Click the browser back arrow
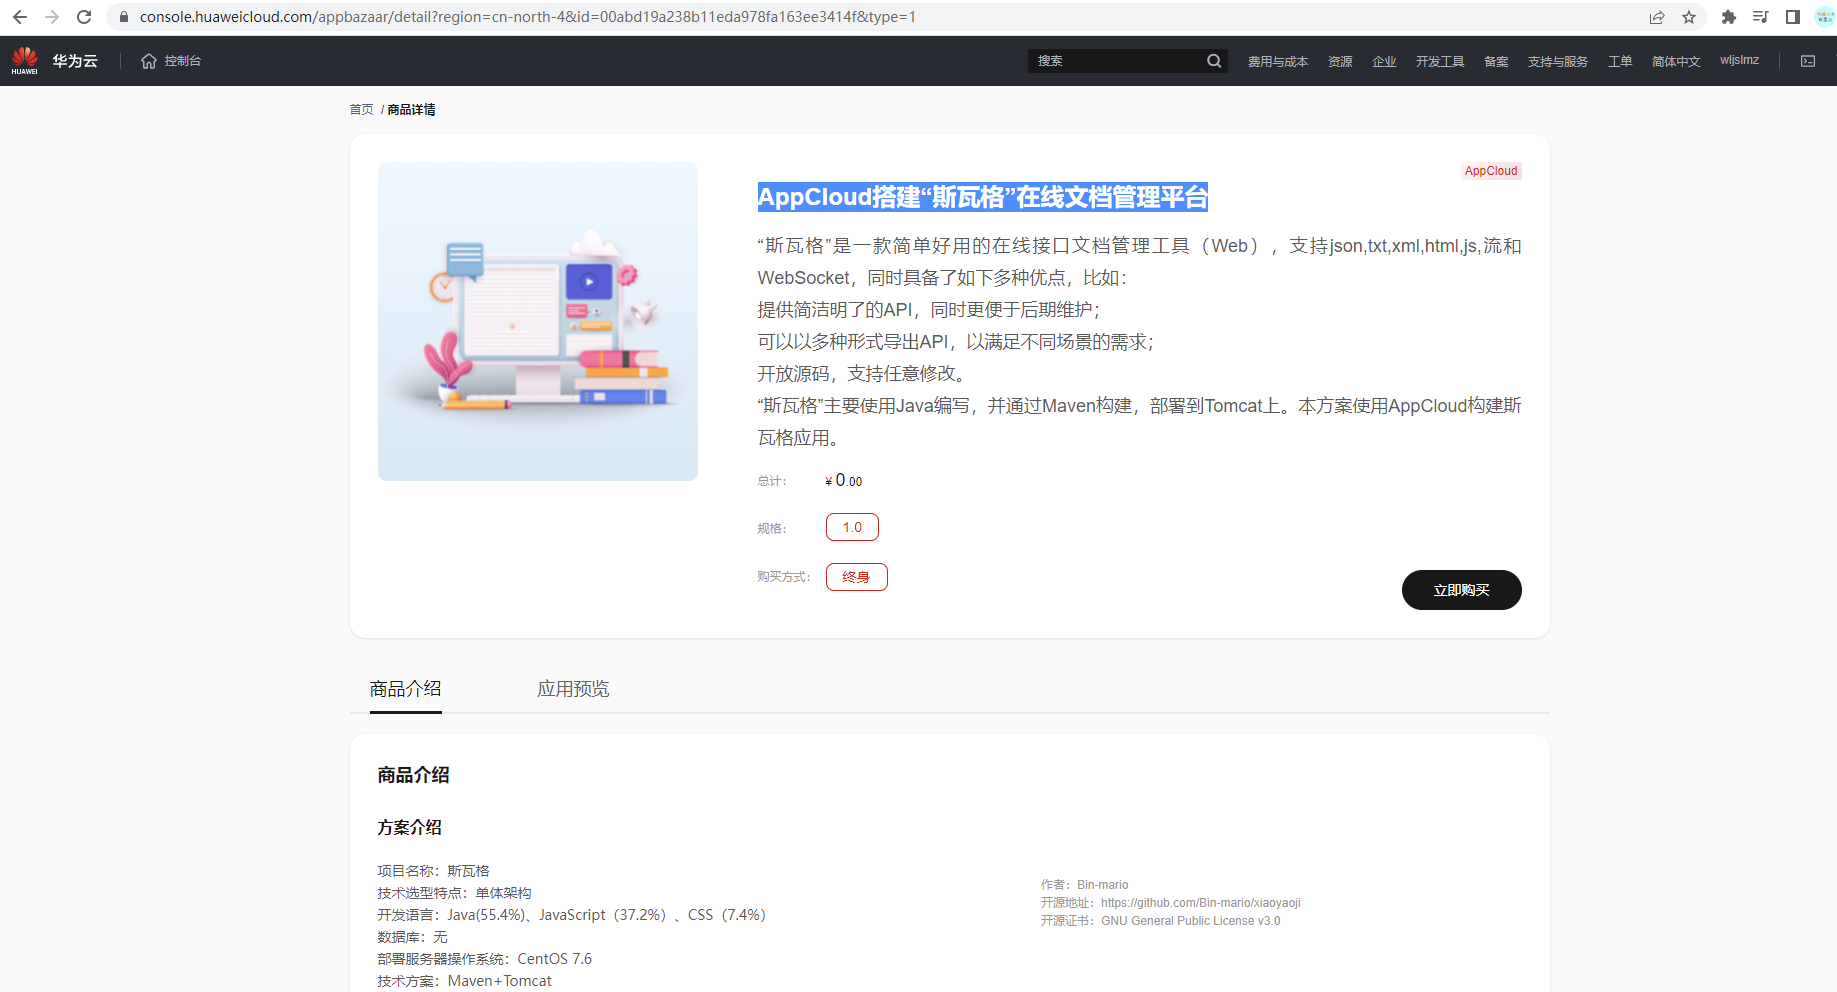Viewport: 1837px width, 992px height. coord(20,17)
